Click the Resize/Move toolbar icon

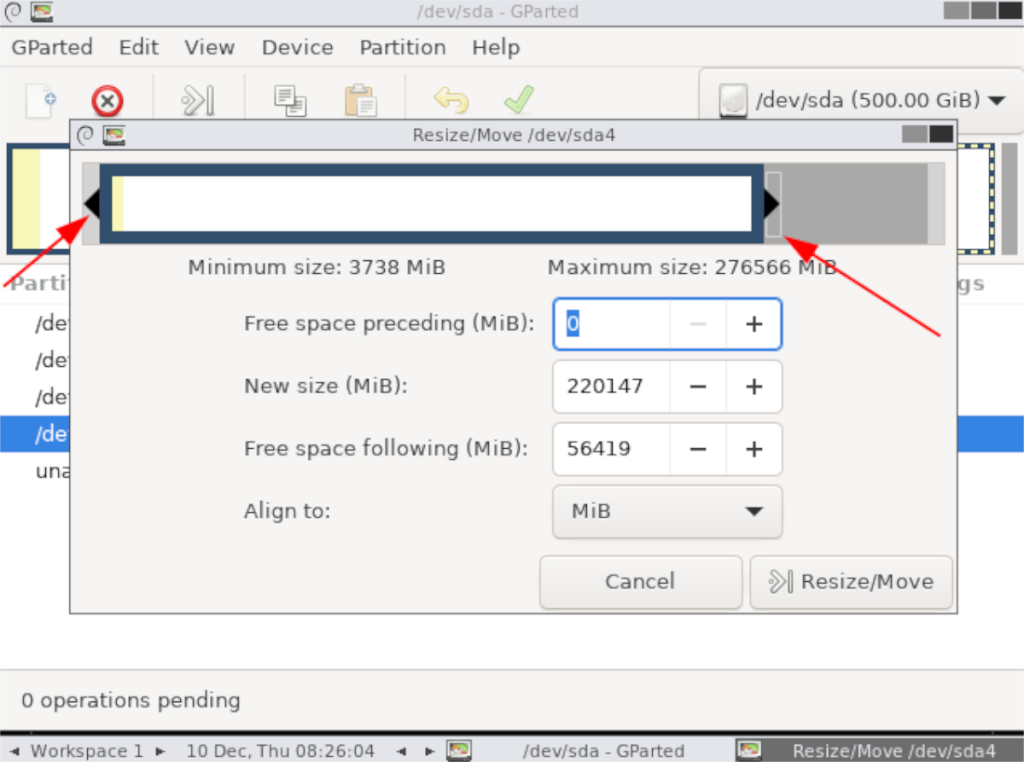[x=197, y=100]
